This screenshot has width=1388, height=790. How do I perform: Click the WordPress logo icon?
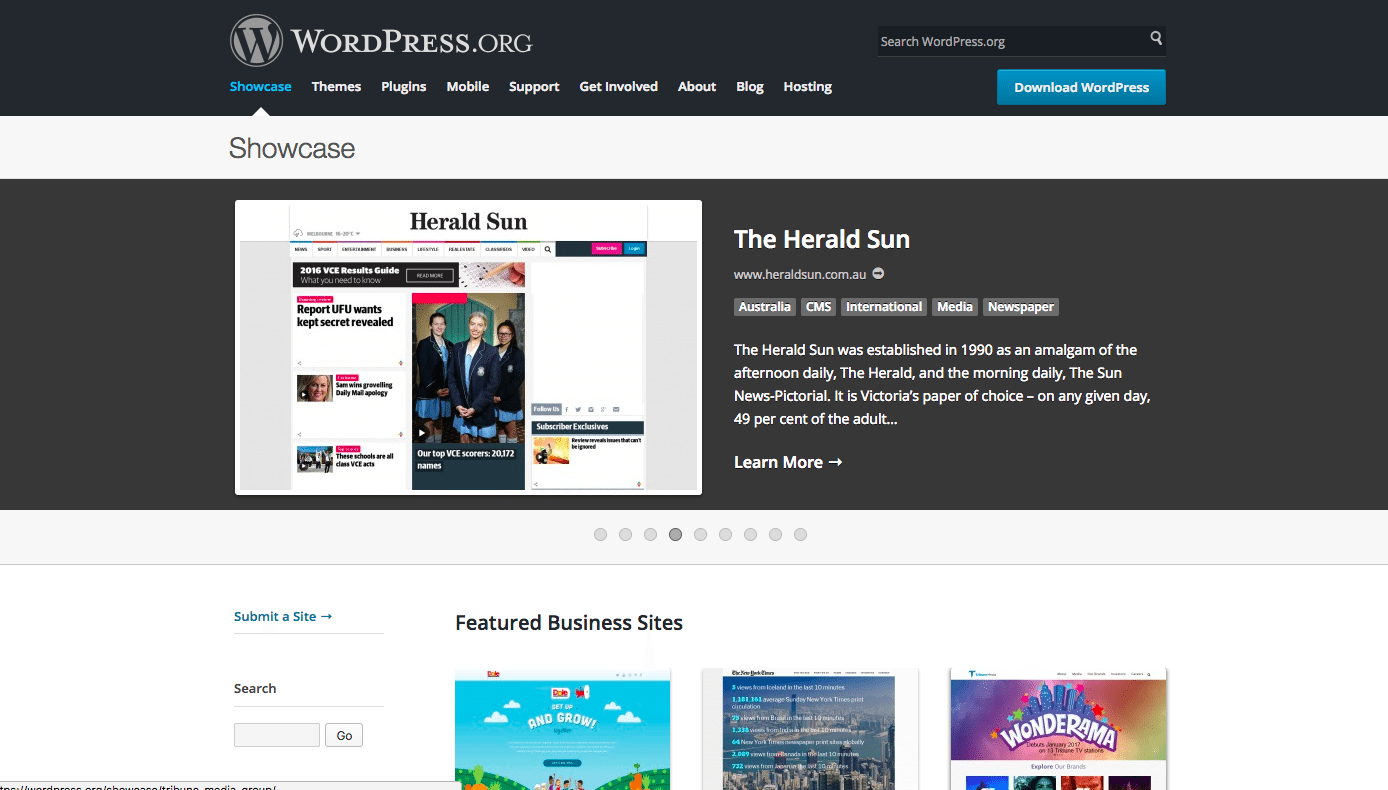pos(257,40)
